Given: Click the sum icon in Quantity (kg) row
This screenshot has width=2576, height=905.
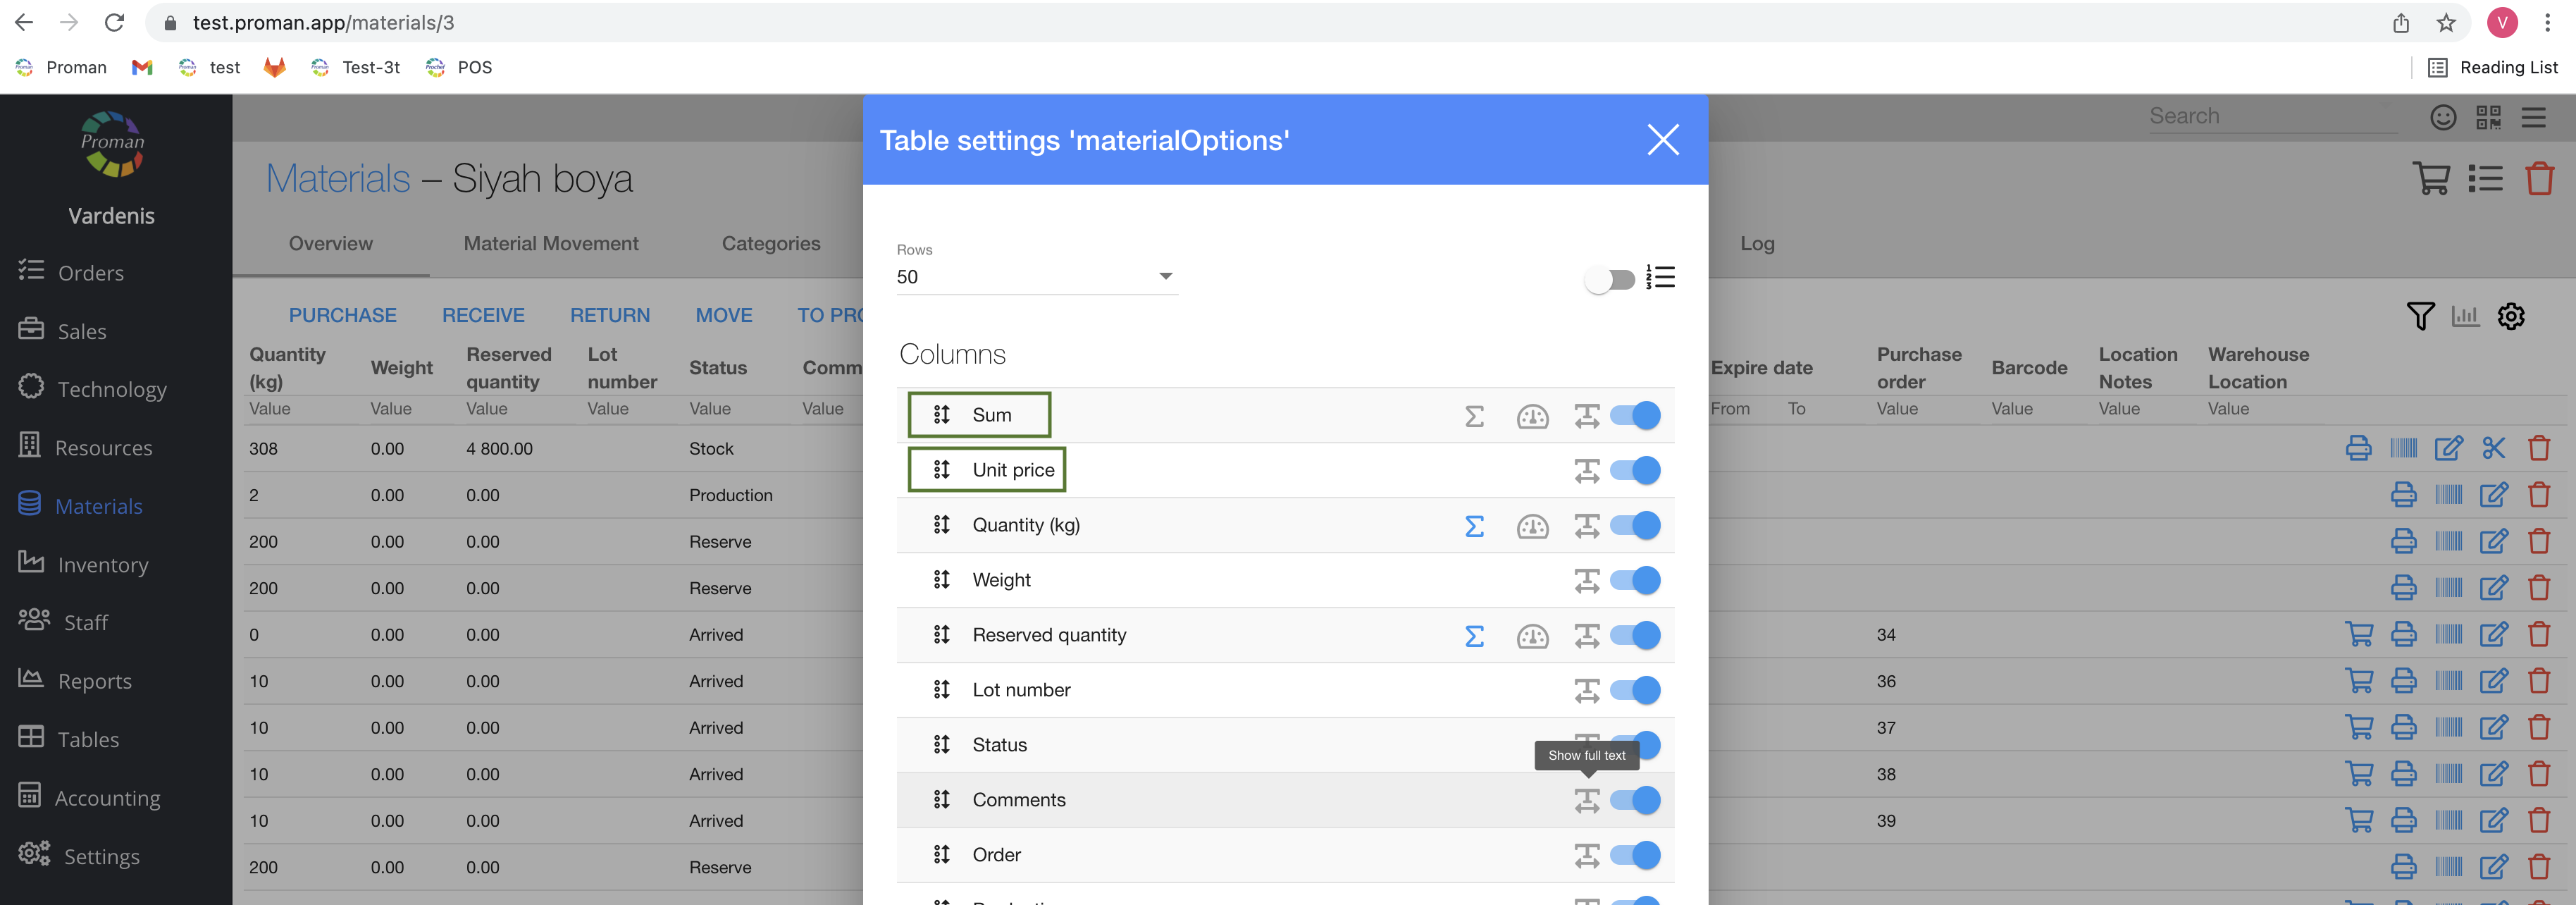Looking at the screenshot, I should click(1473, 526).
